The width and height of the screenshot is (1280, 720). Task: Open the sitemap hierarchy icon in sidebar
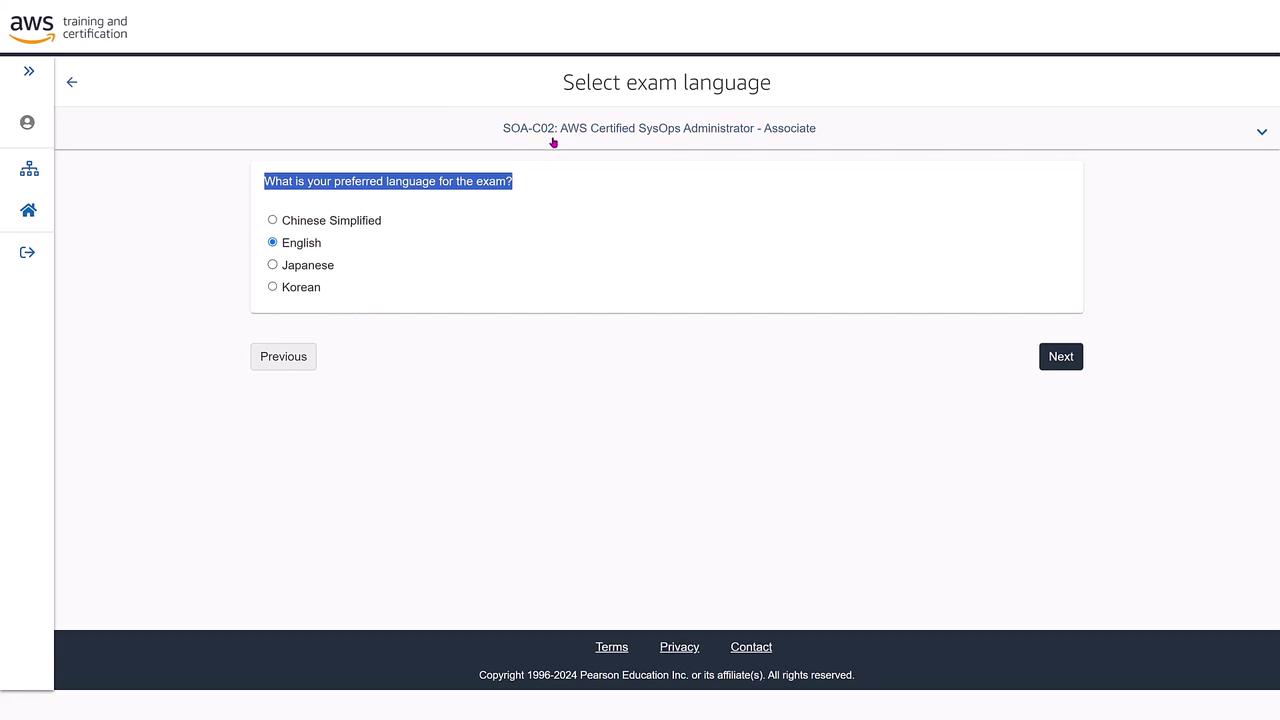pos(29,169)
